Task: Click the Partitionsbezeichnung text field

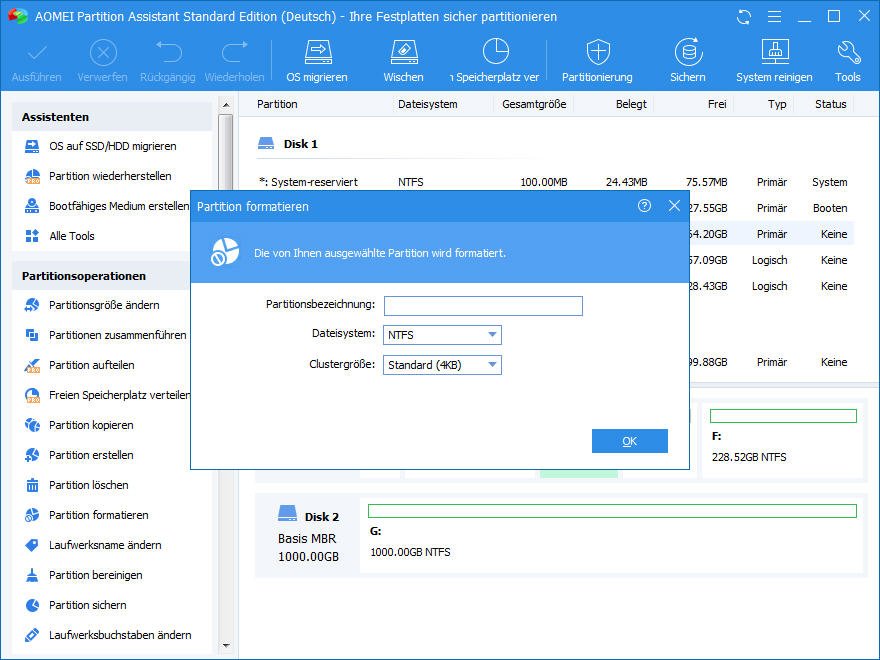Action: coord(483,306)
